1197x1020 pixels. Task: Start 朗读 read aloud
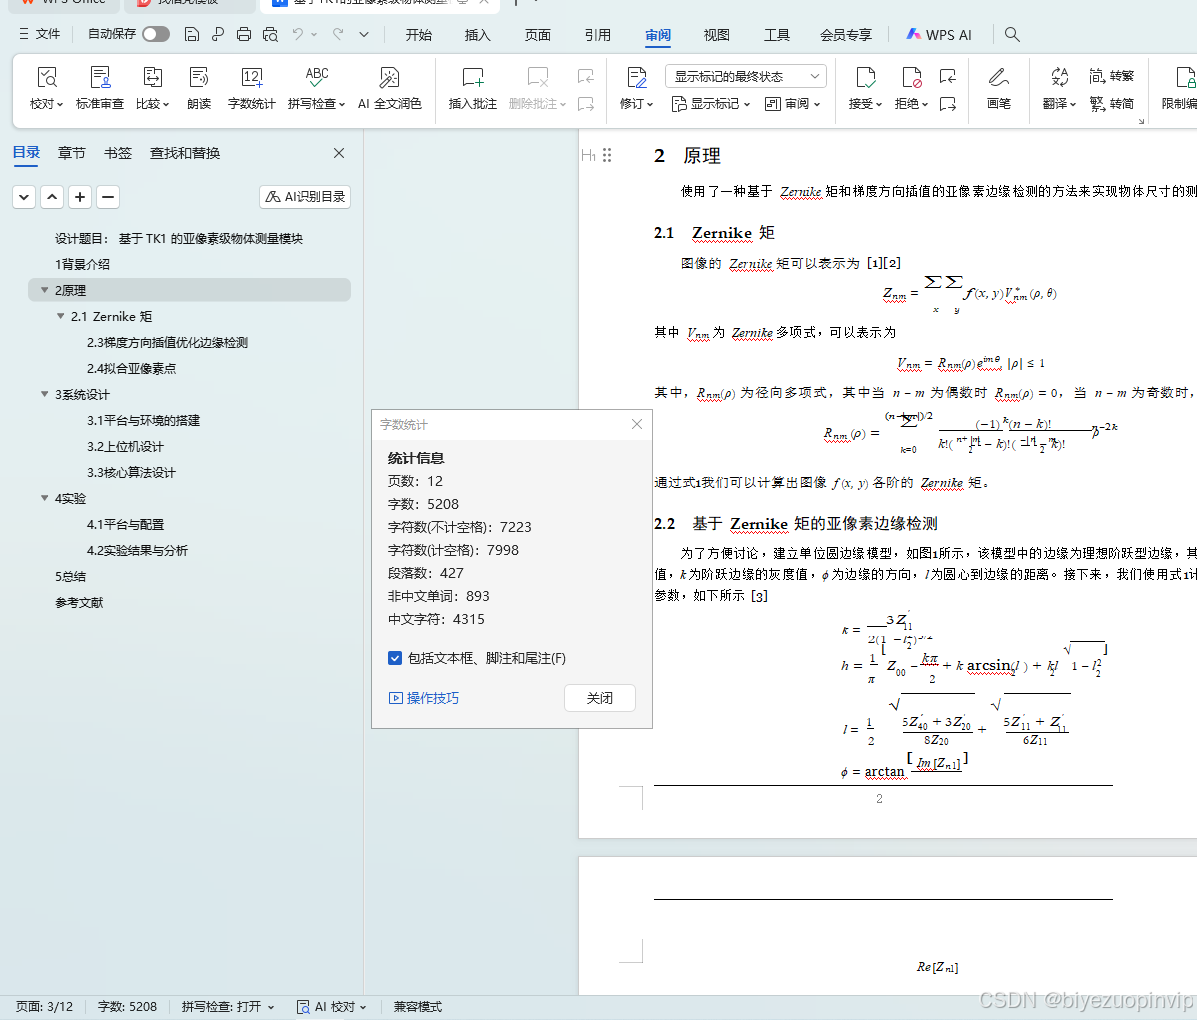pyautogui.click(x=198, y=88)
